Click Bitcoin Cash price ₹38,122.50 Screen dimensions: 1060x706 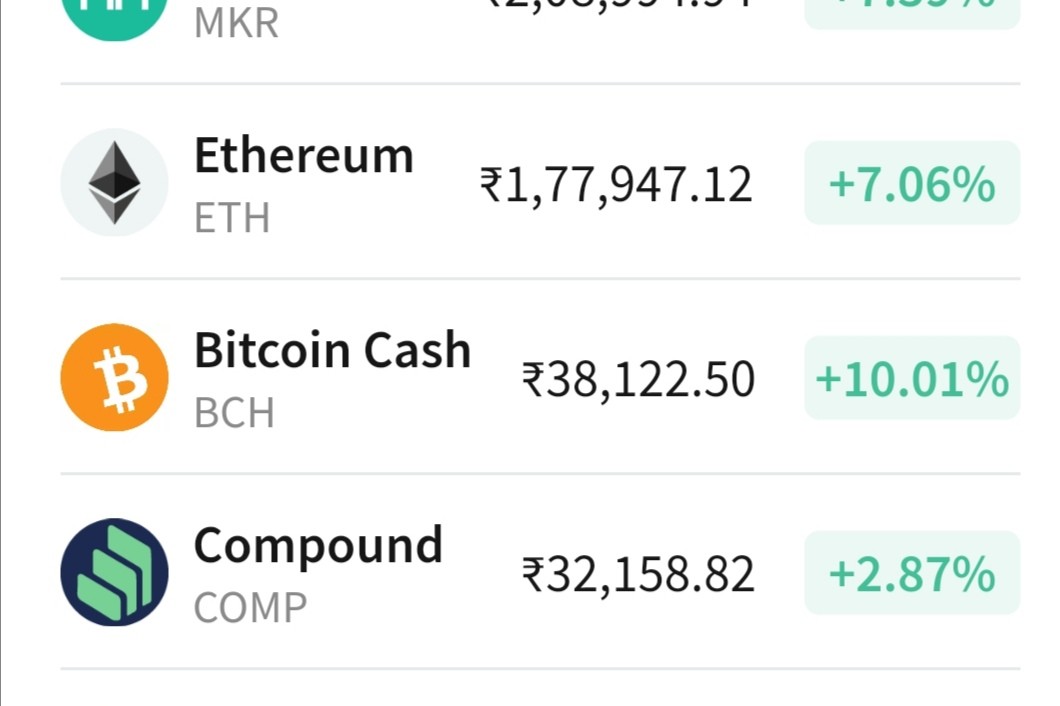(x=637, y=380)
